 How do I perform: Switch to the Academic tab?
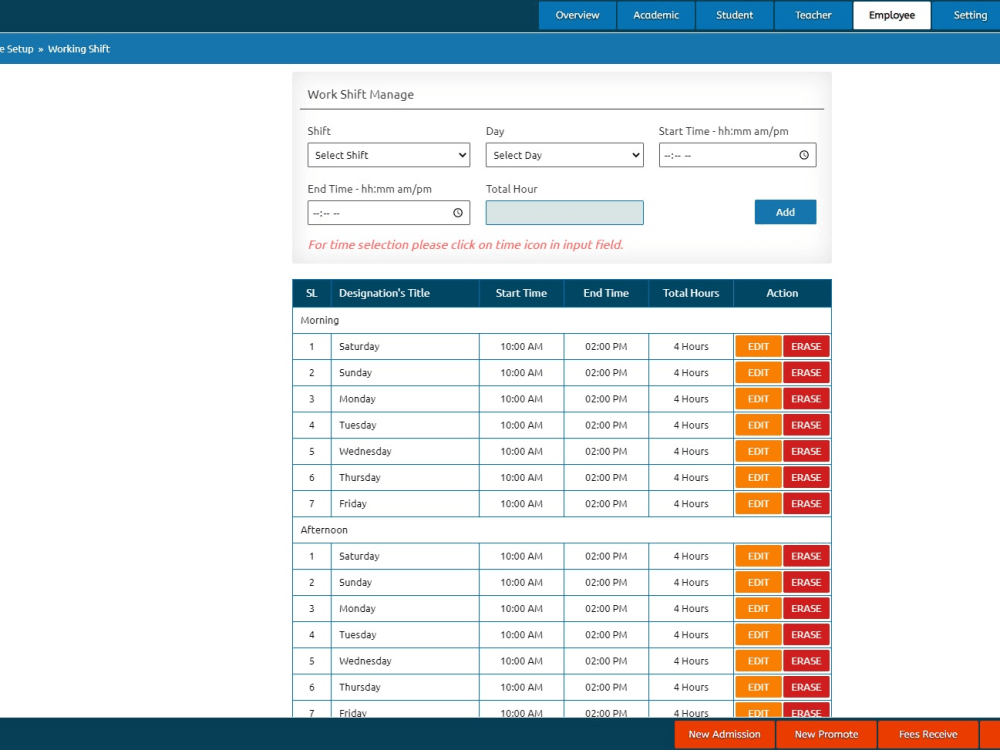point(655,15)
